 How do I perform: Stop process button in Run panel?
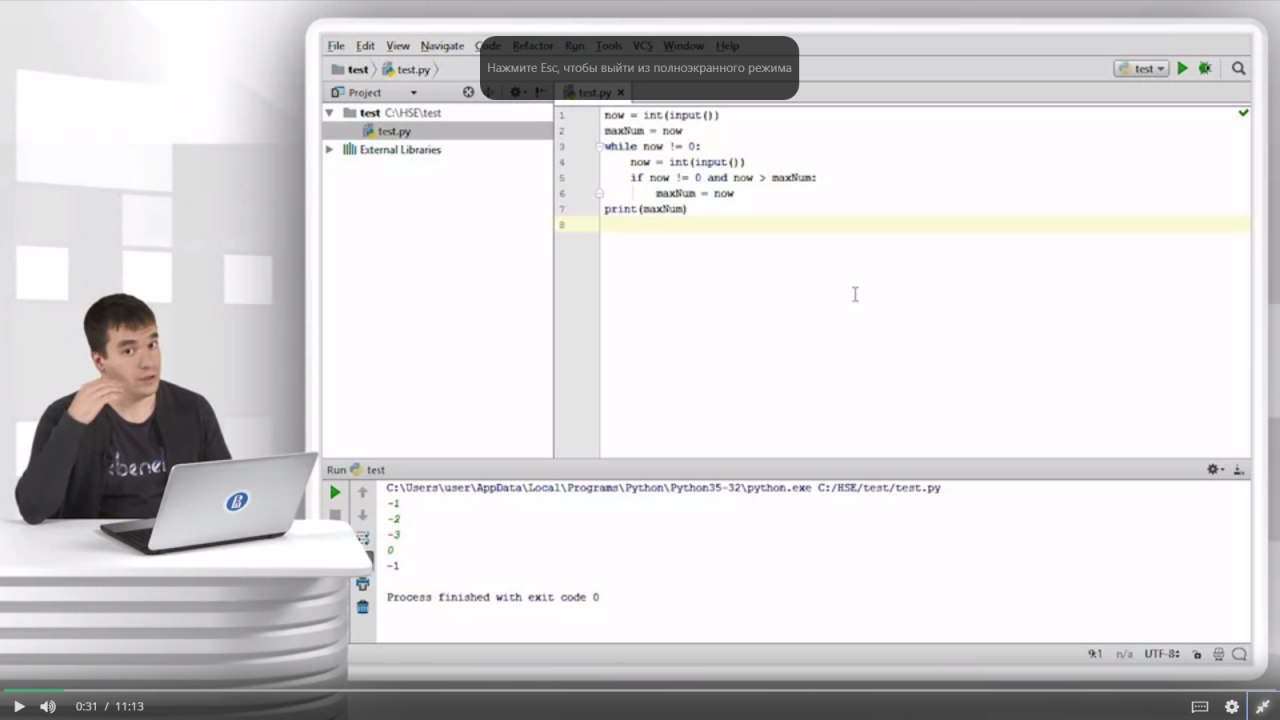pos(335,515)
